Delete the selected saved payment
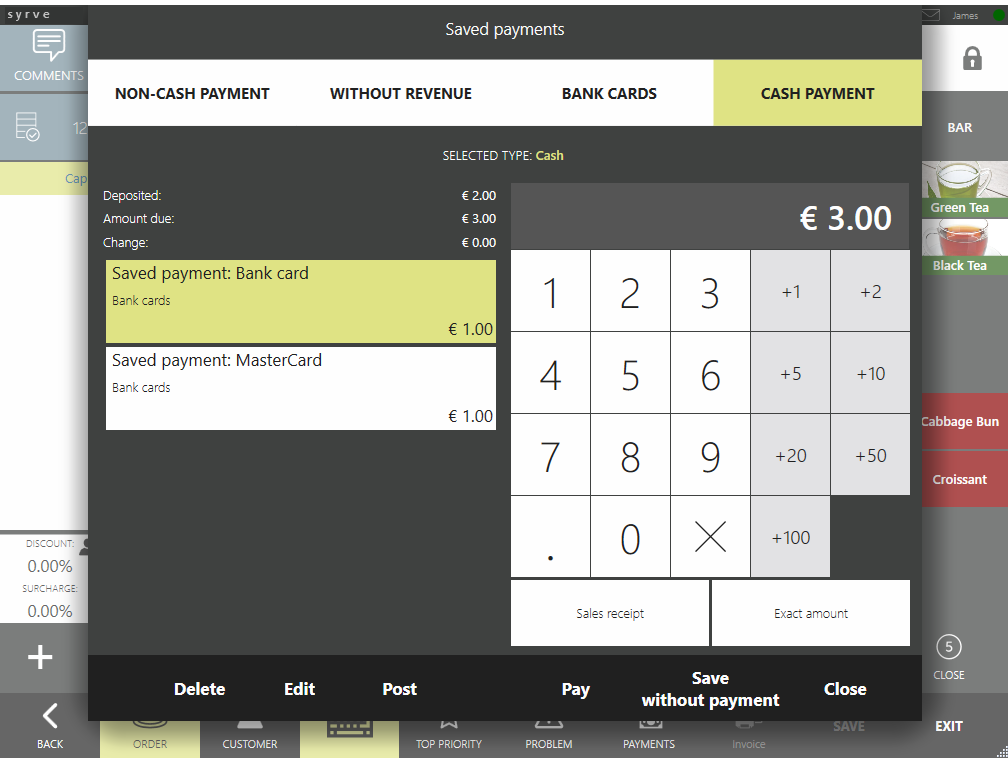Viewport: 1008px width, 758px height. 199,689
